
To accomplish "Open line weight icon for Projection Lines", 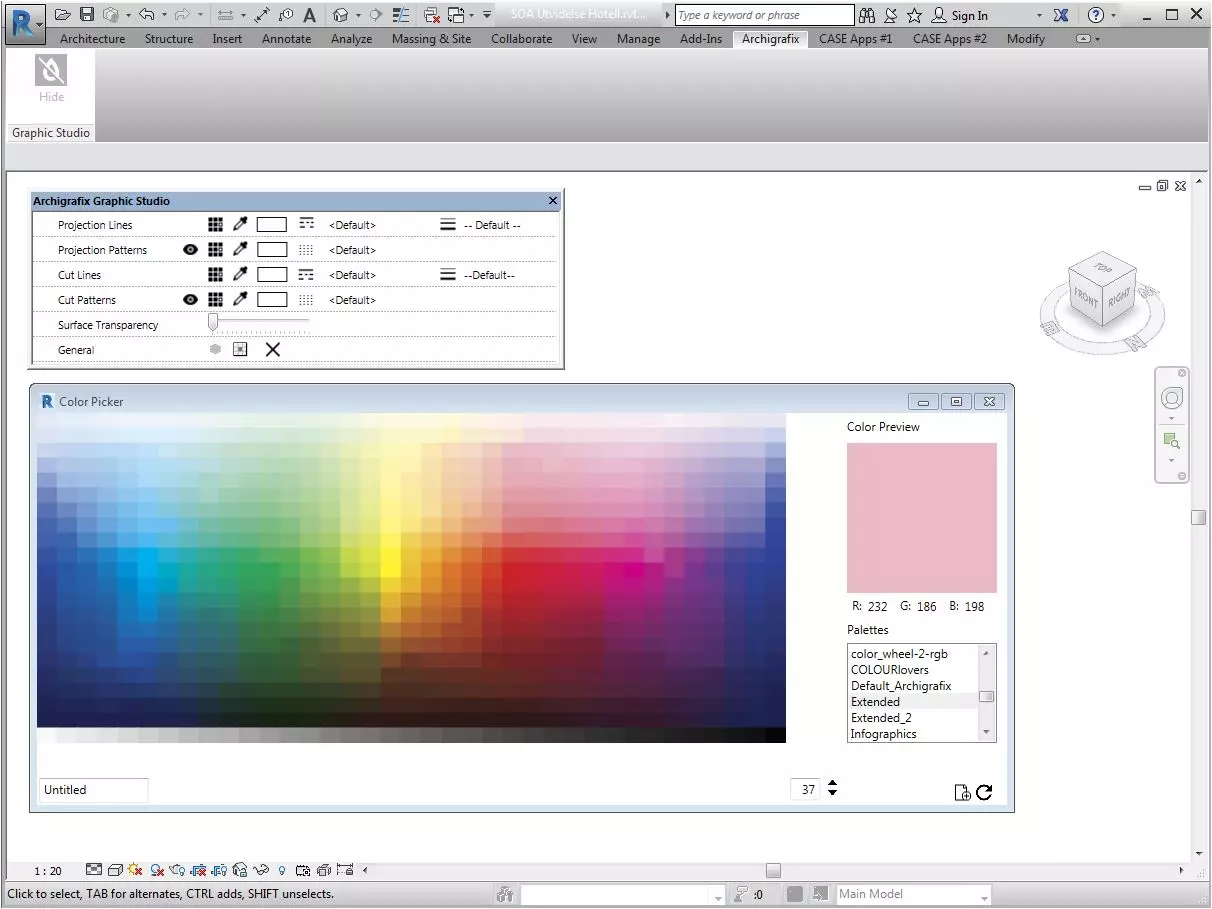I will click(448, 225).
